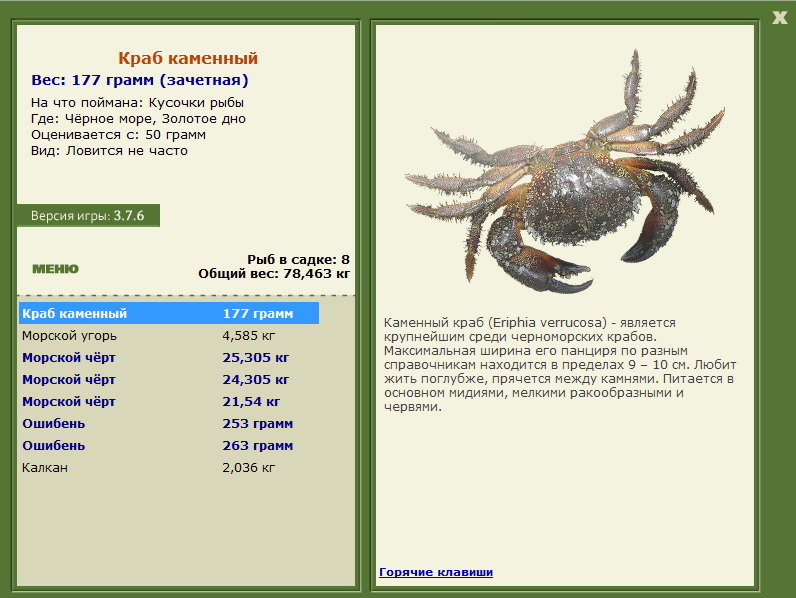796x598 pixels.
Task: Click the Eriphia verrucosa description text
Action: click(560, 364)
